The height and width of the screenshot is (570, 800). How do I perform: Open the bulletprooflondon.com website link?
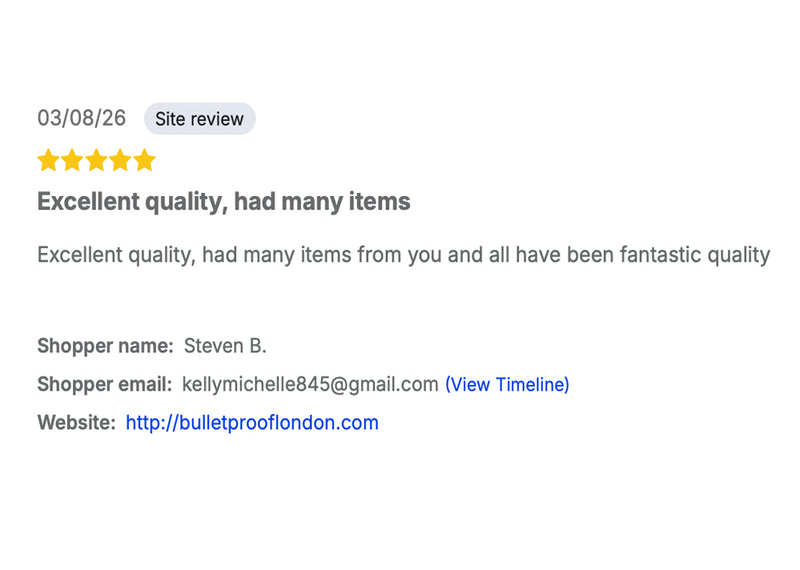pos(252,423)
